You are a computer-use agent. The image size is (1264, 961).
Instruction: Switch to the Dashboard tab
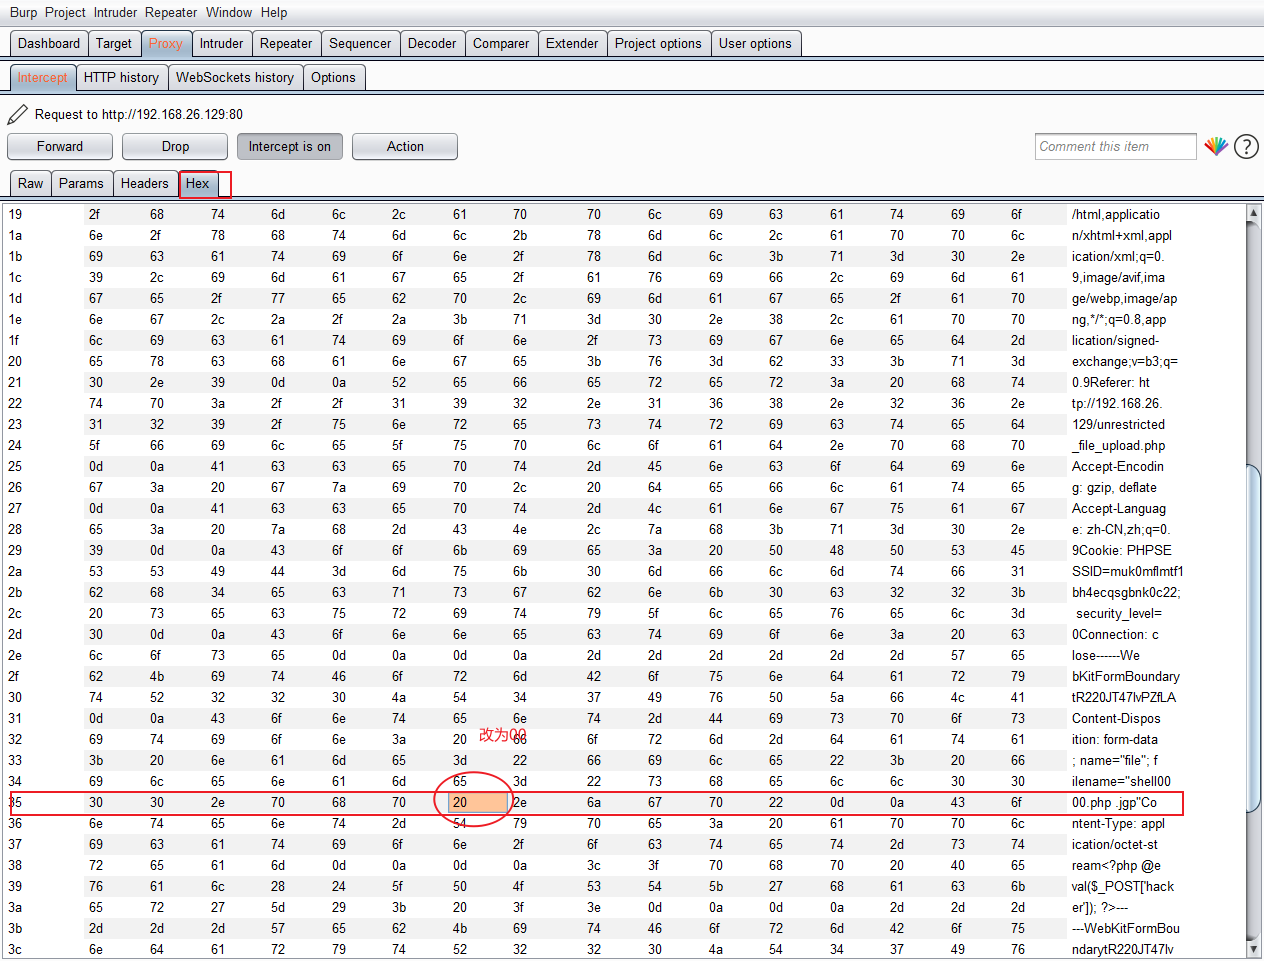point(49,43)
